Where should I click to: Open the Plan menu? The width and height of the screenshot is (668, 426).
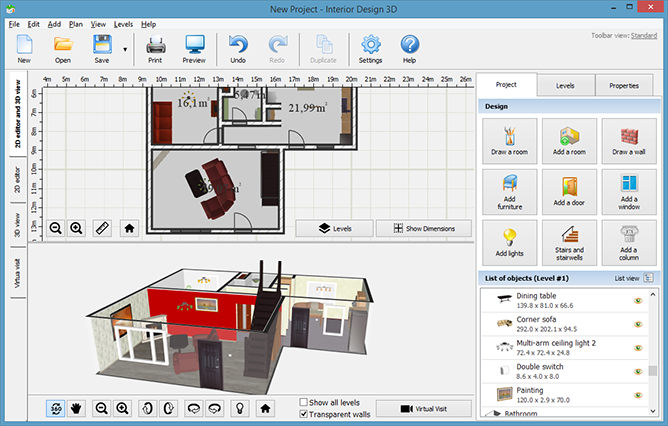(x=76, y=24)
